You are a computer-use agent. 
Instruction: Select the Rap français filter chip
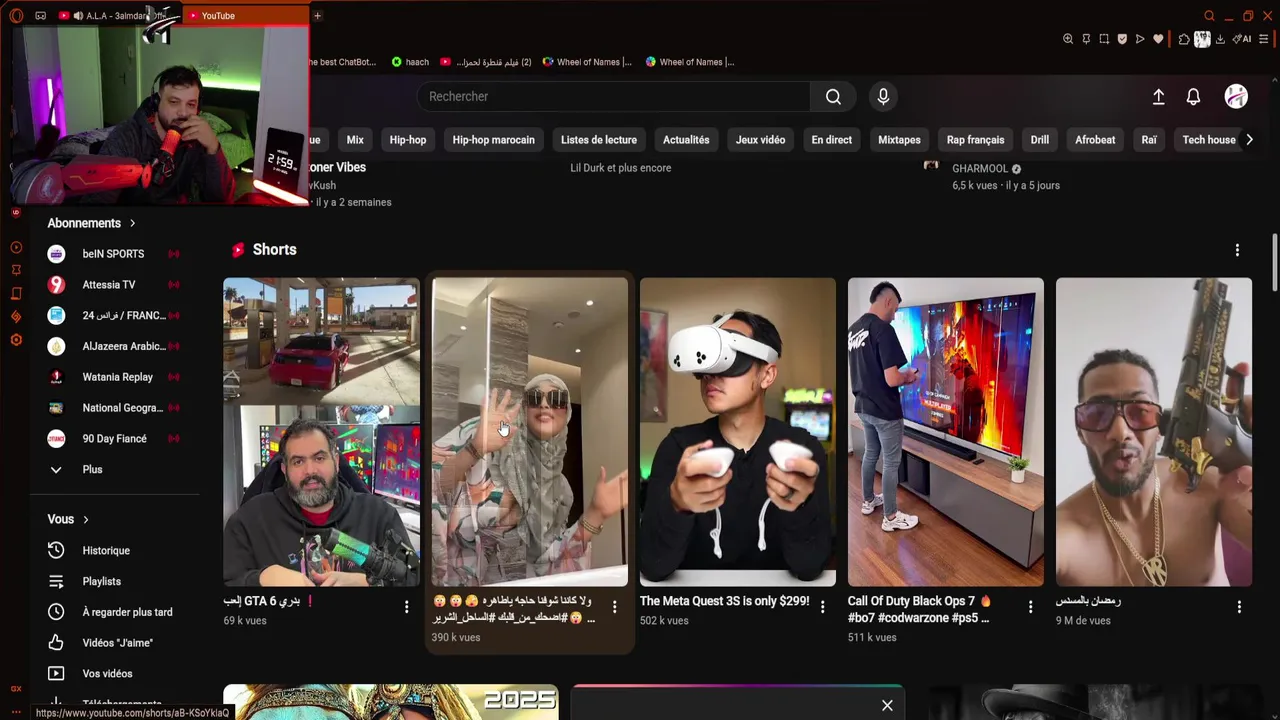(x=976, y=140)
